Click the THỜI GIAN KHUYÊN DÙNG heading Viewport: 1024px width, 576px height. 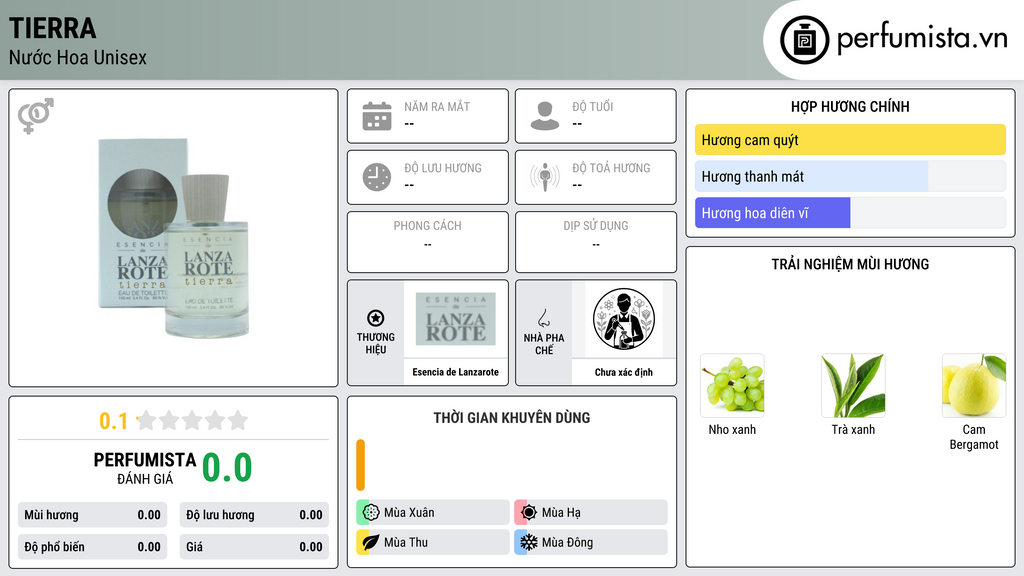[x=511, y=418]
